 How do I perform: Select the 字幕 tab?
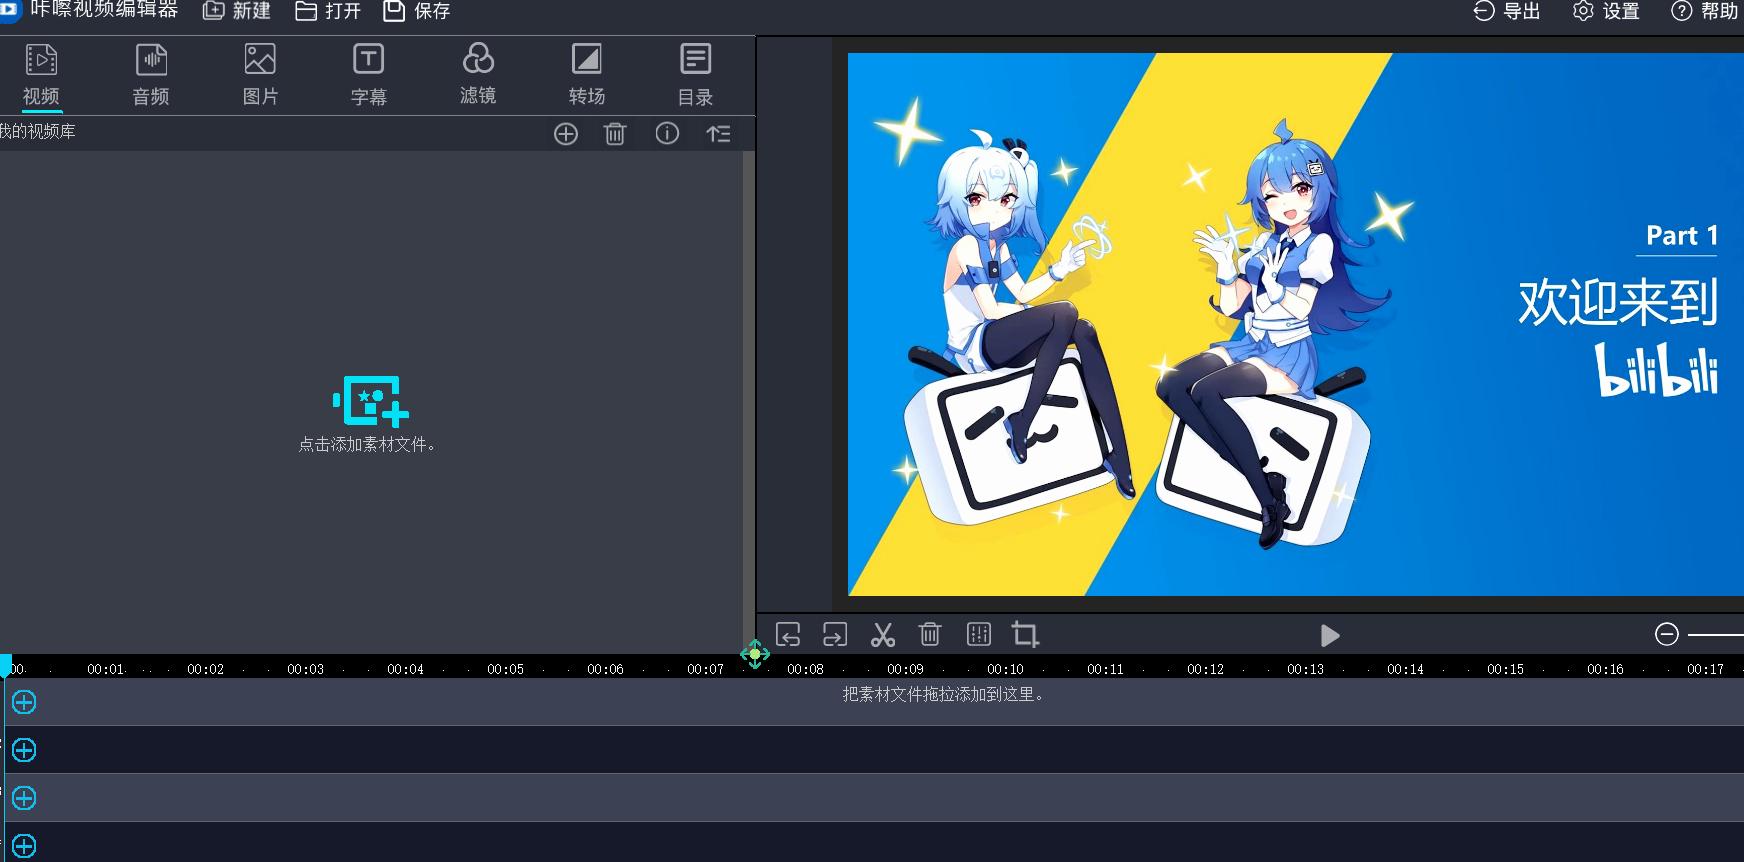click(368, 74)
